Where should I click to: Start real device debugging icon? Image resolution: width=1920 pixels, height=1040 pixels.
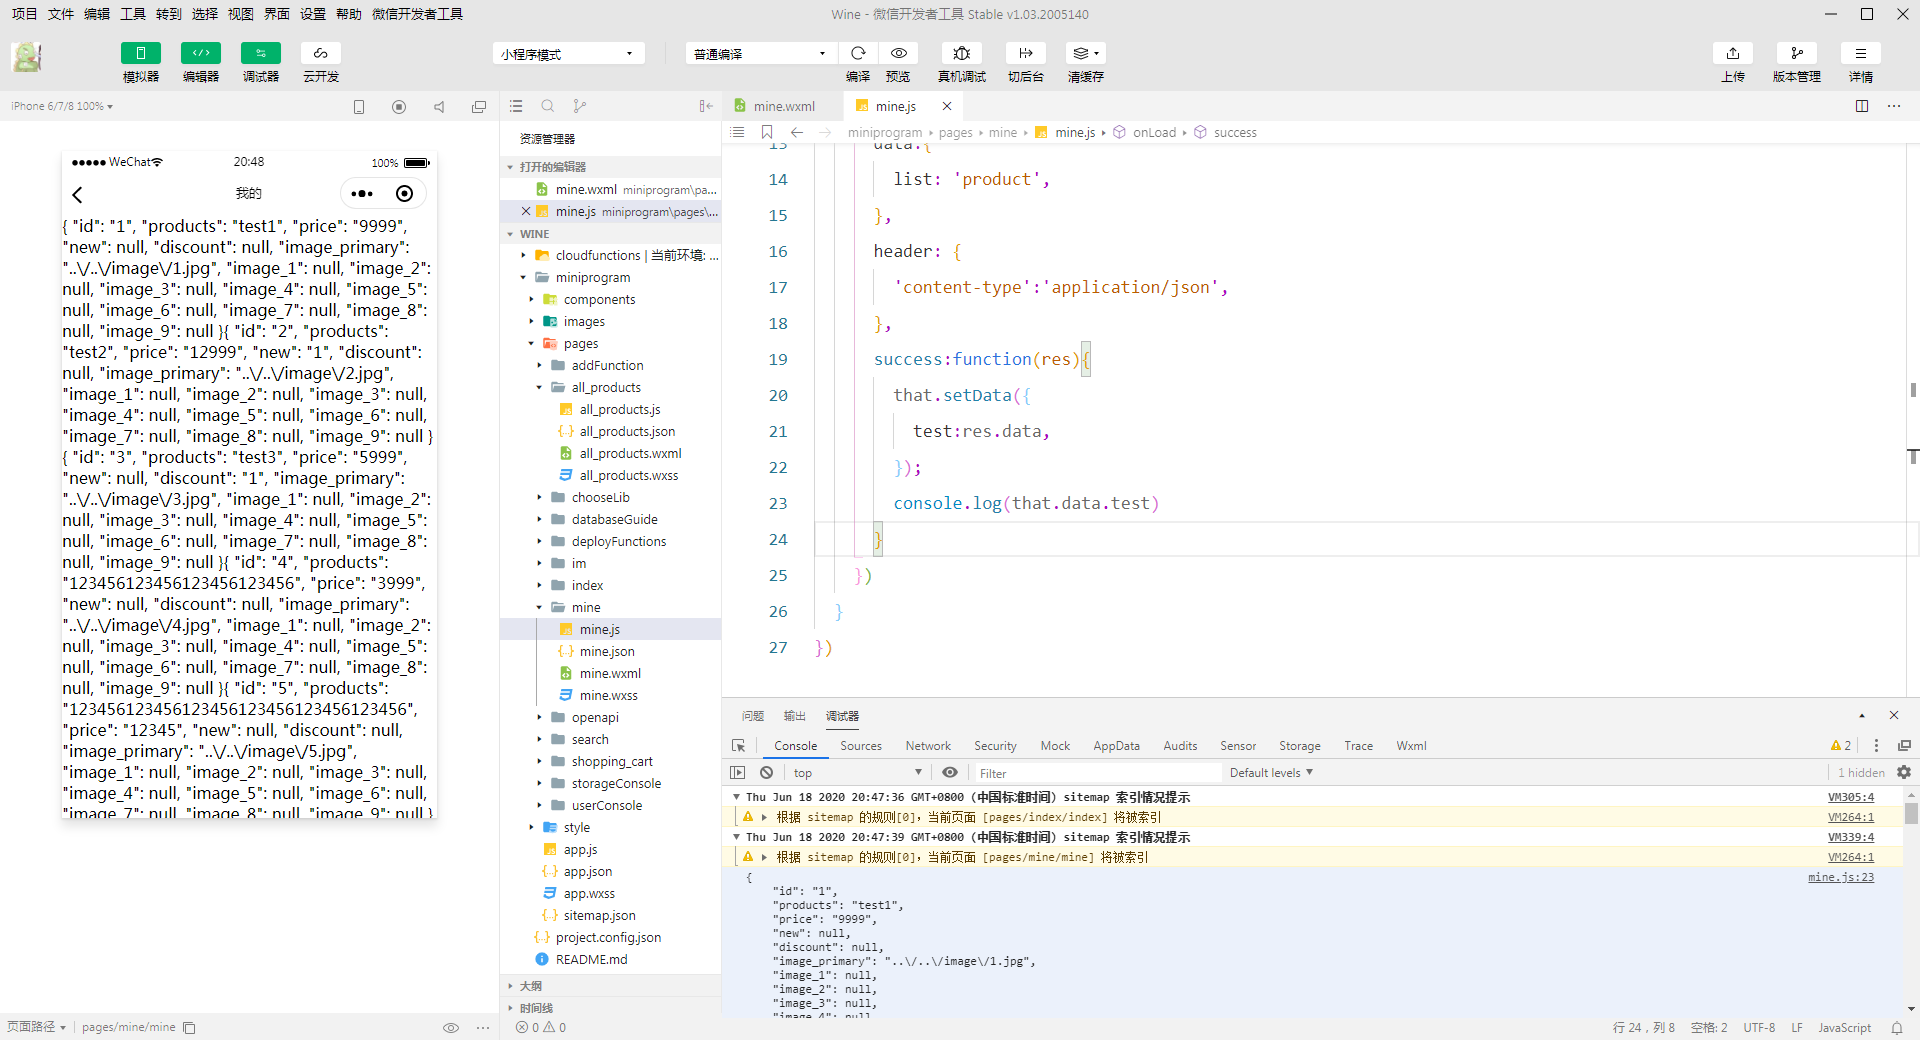click(961, 53)
